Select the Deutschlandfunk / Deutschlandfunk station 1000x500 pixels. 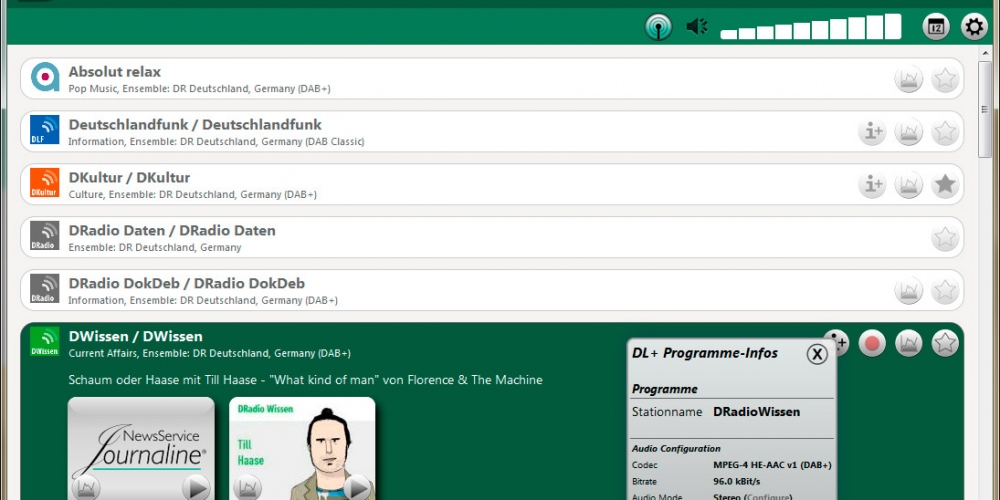(492, 132)
